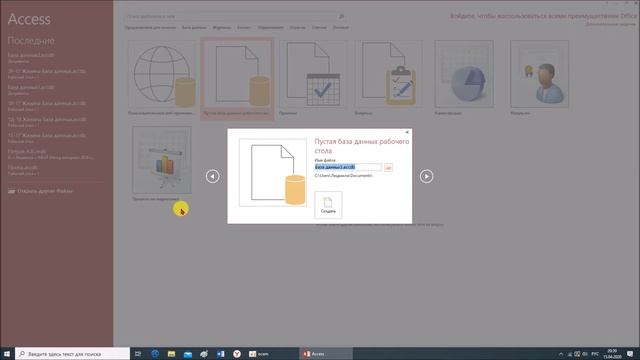Select the blank desktop database template tile
640x360 pixels.
[x=237, y=79]
